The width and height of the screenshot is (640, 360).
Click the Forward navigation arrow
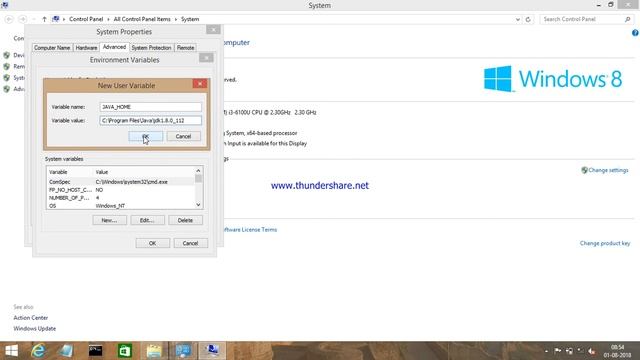pos(23,19)
